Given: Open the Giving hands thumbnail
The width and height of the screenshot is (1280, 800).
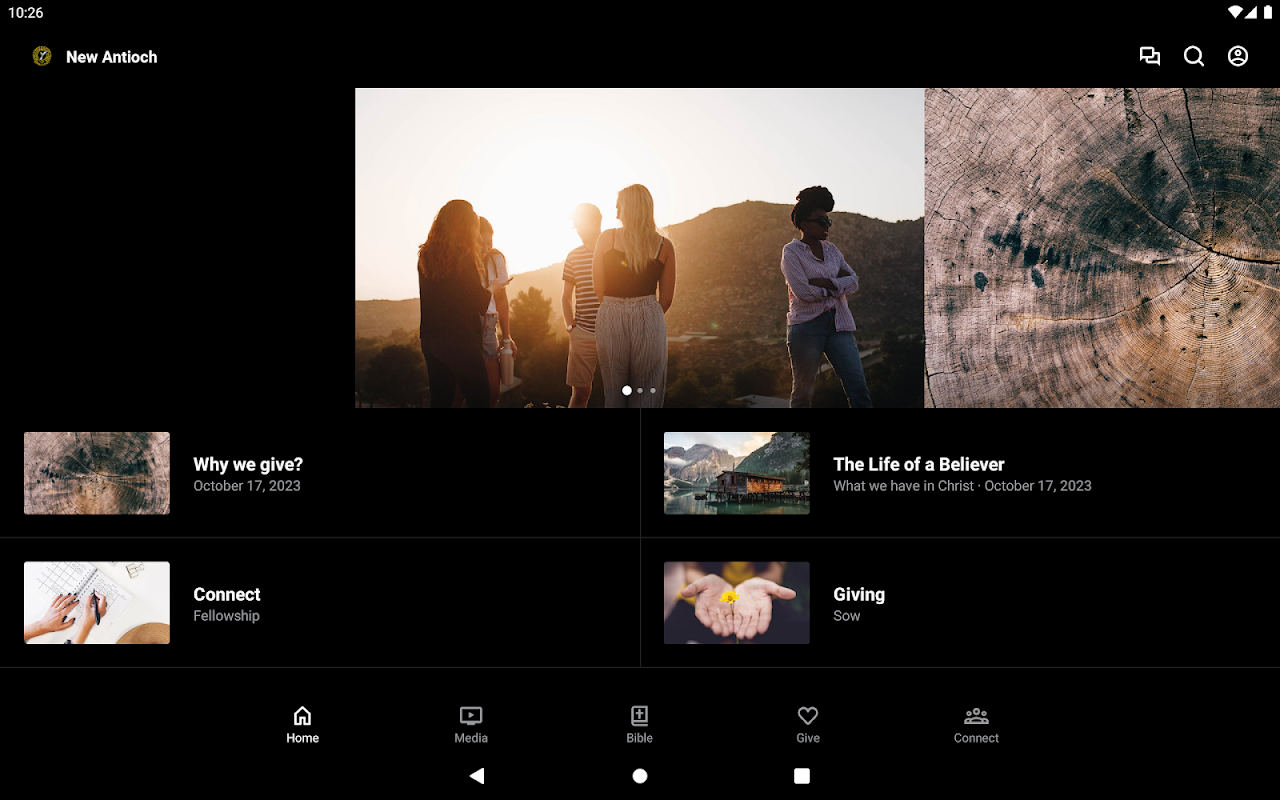Looking at the screenshot, I should (737, 603).
